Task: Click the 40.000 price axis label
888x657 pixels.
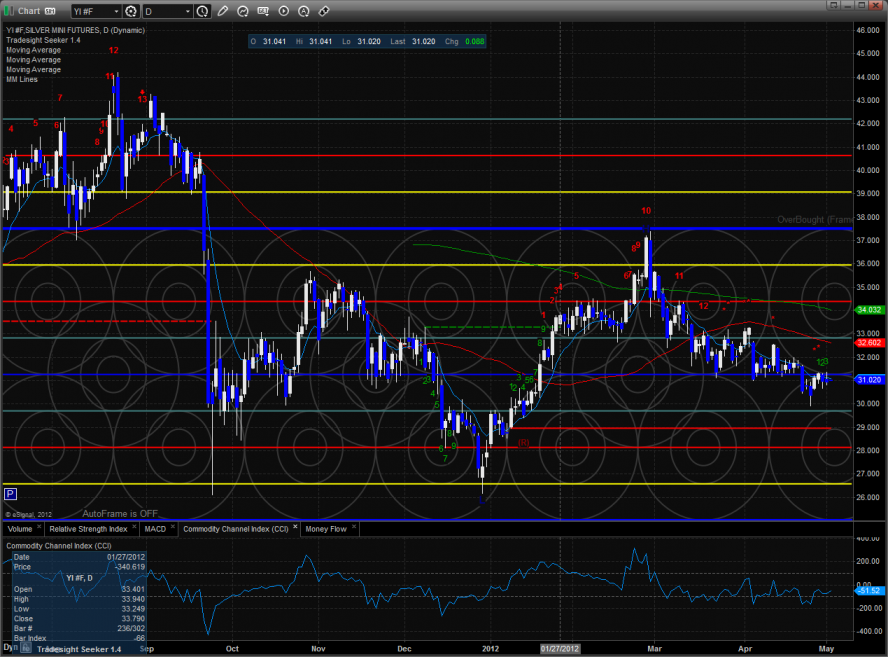Action: click(x=868, y=170)
